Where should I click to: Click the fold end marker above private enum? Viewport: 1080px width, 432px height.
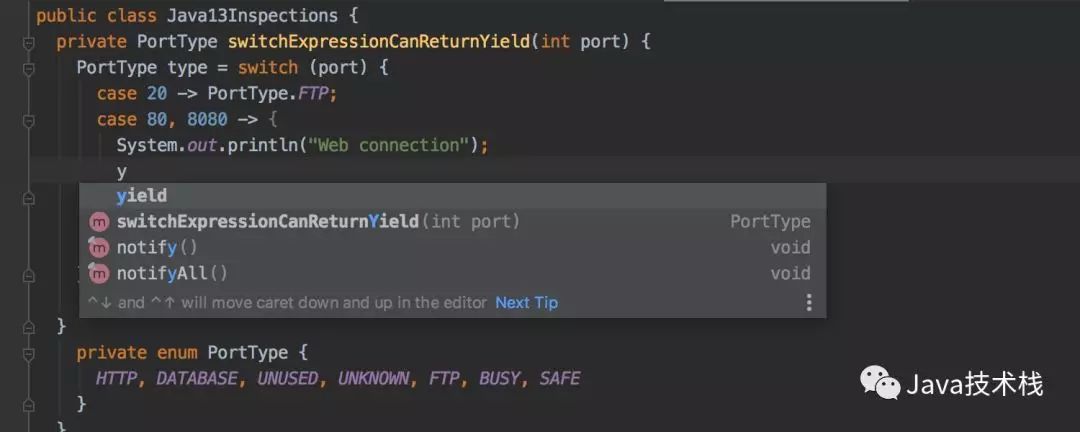(x=28, y=328)
